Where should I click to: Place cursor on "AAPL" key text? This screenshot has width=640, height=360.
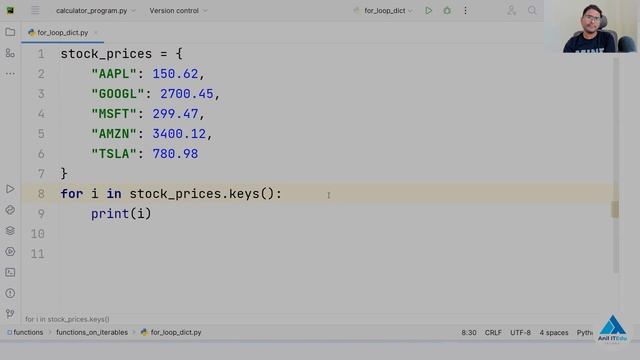[114, 74]
